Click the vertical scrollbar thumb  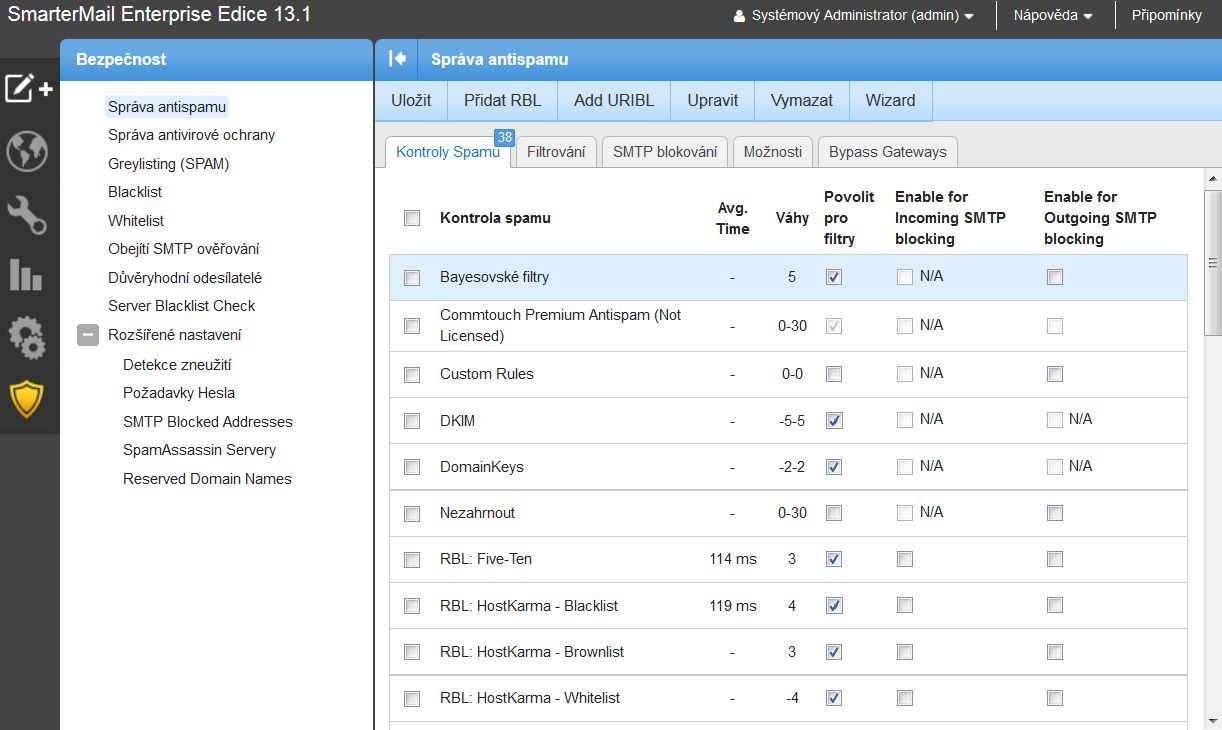click(1213, 262)
